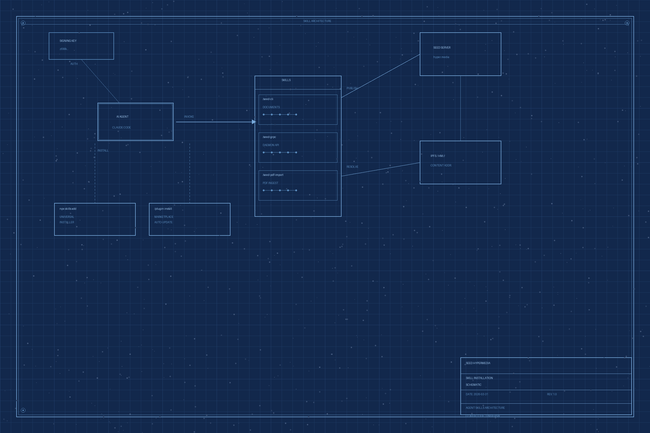Click the Skills container header label
This screenshot has width=650, height=433.
pos(286,80)
